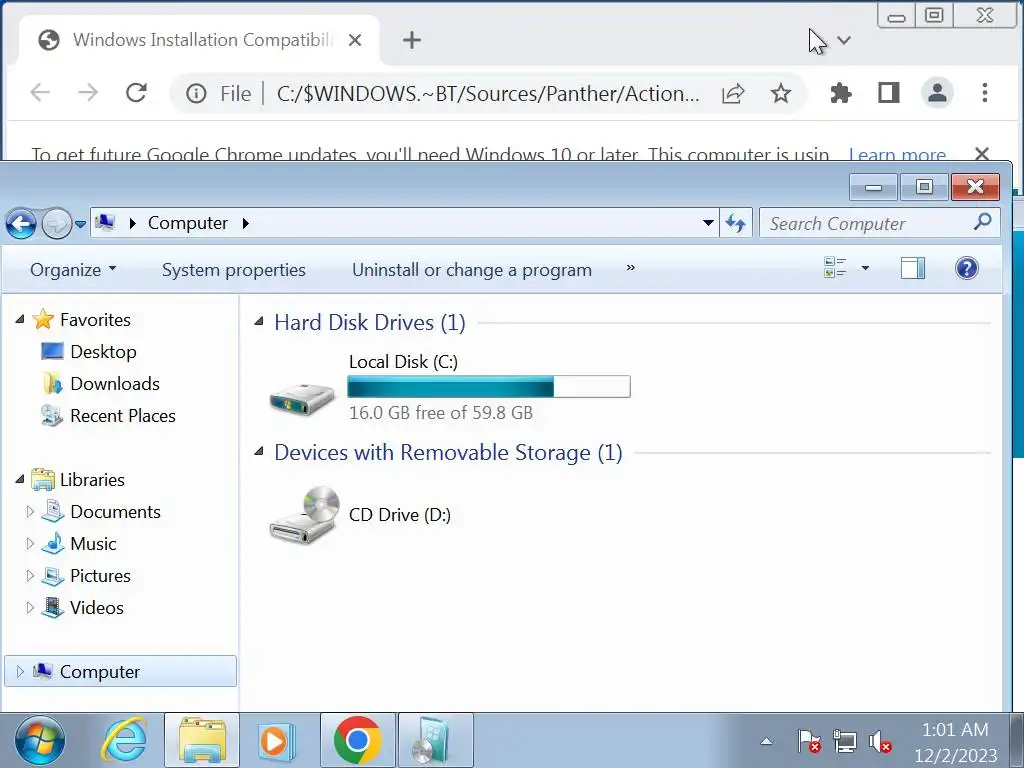Open Explorer Help question mark
1024x768 pixels.
[x=967, y=268]
